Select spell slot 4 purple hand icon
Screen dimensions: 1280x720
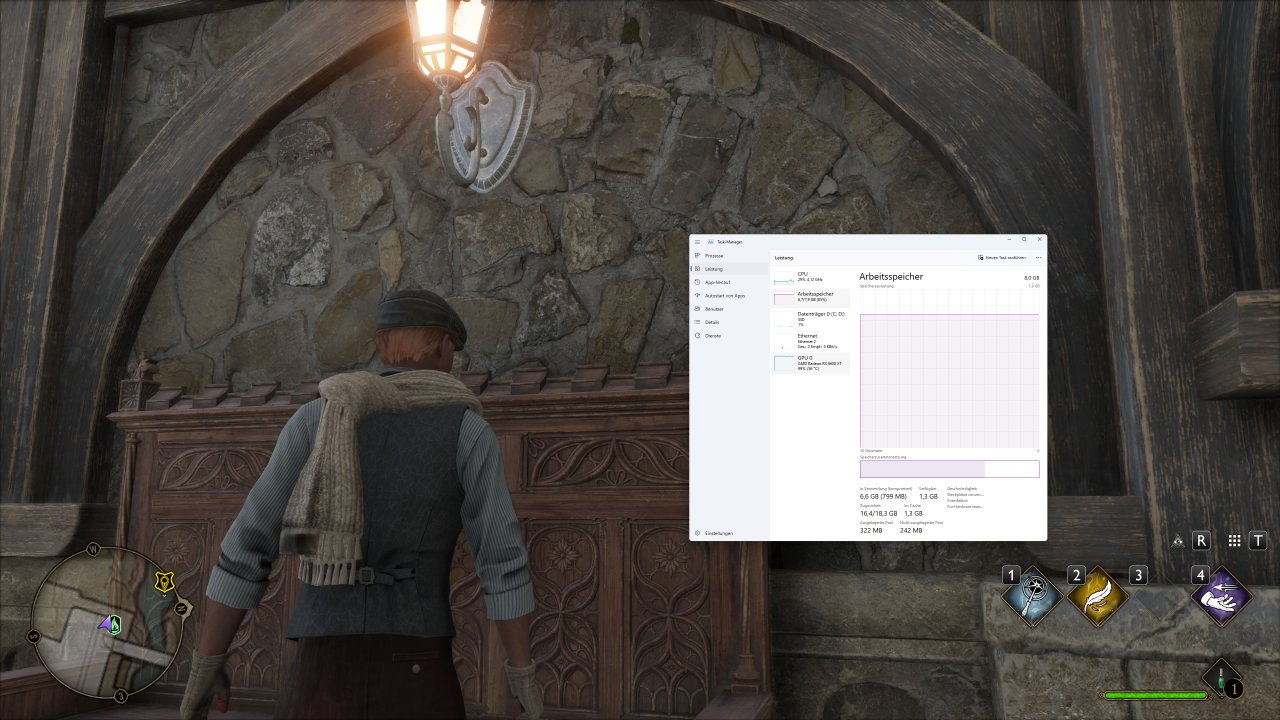pos(1221,599)
